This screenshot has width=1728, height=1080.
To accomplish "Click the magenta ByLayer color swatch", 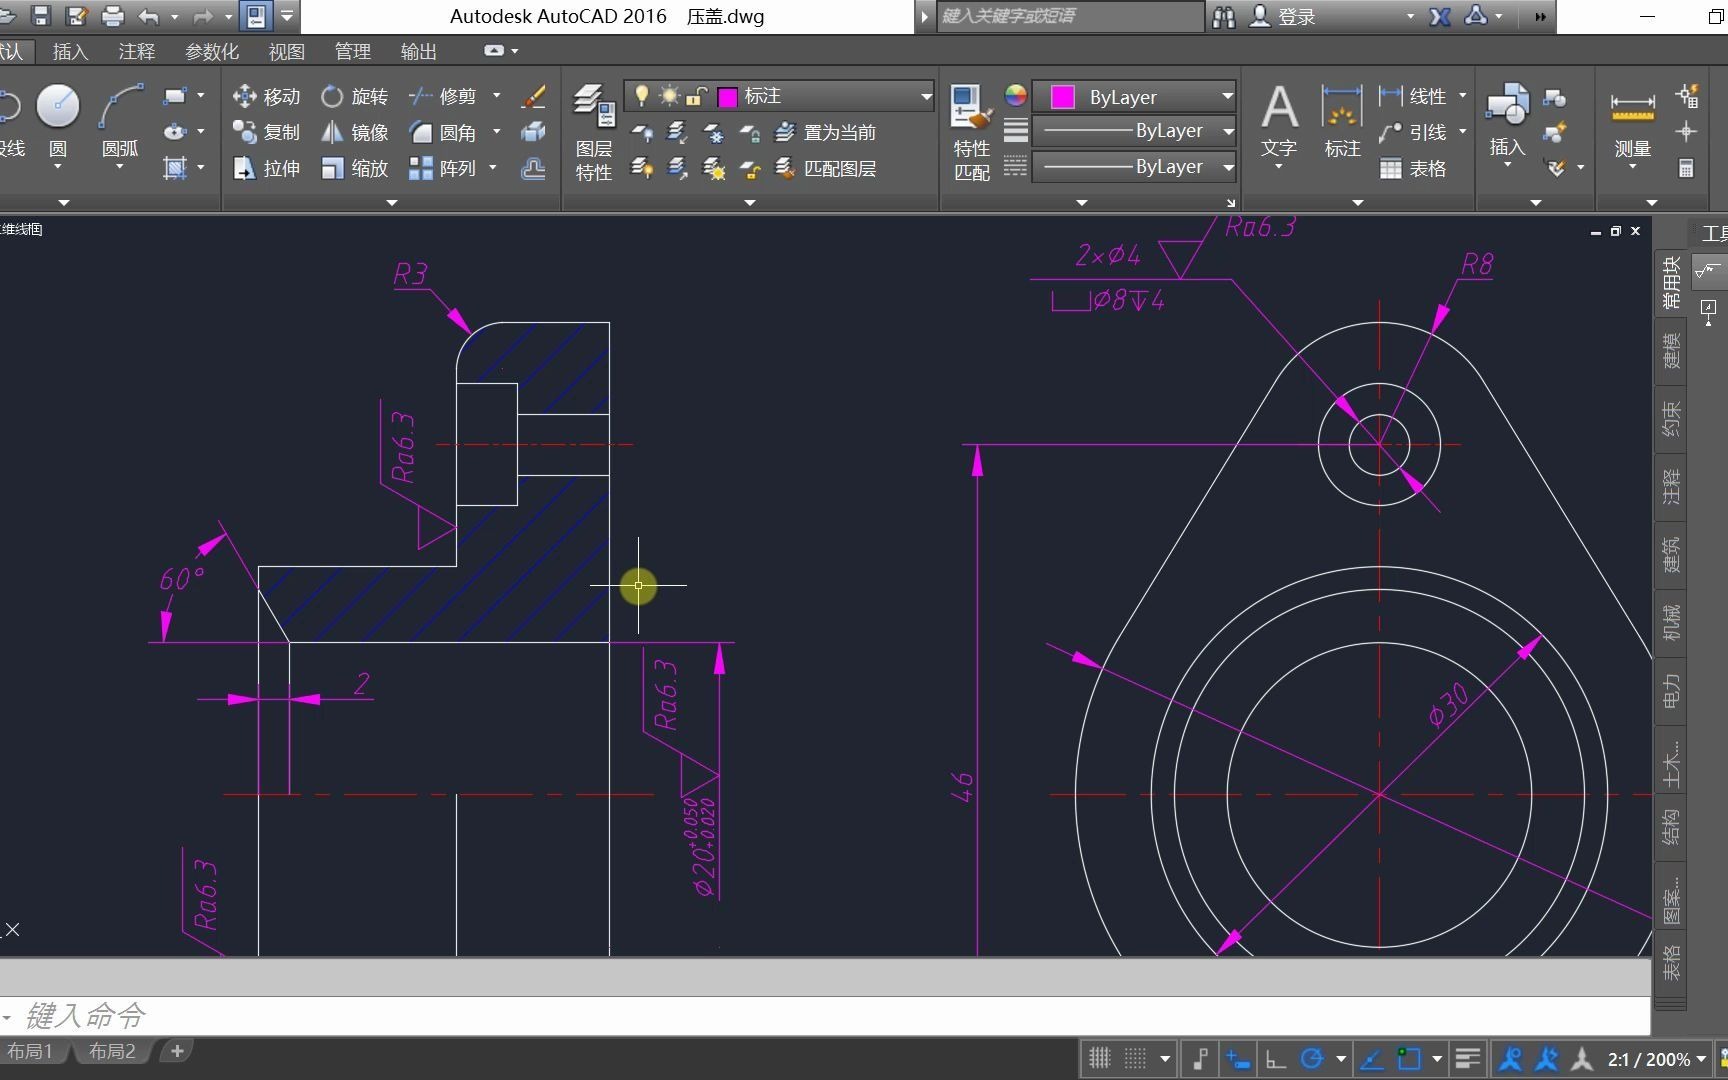I will pyautogui.click(x=1062, y=97).
